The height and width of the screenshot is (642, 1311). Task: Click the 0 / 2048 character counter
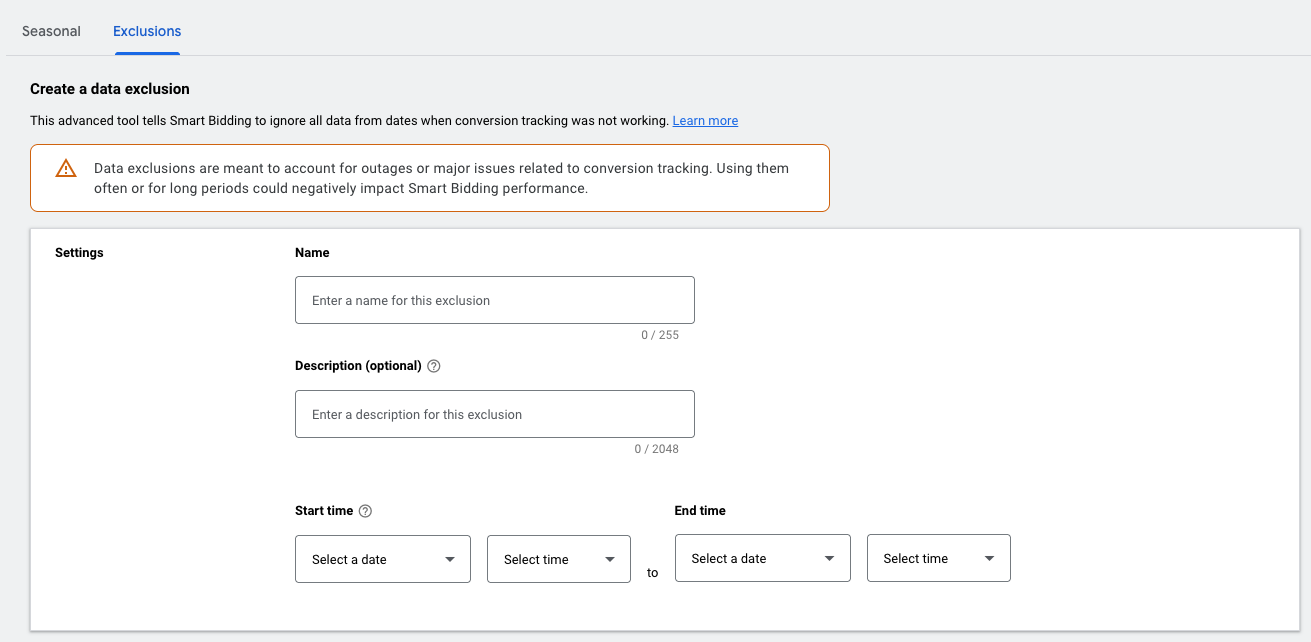point(656,449)
